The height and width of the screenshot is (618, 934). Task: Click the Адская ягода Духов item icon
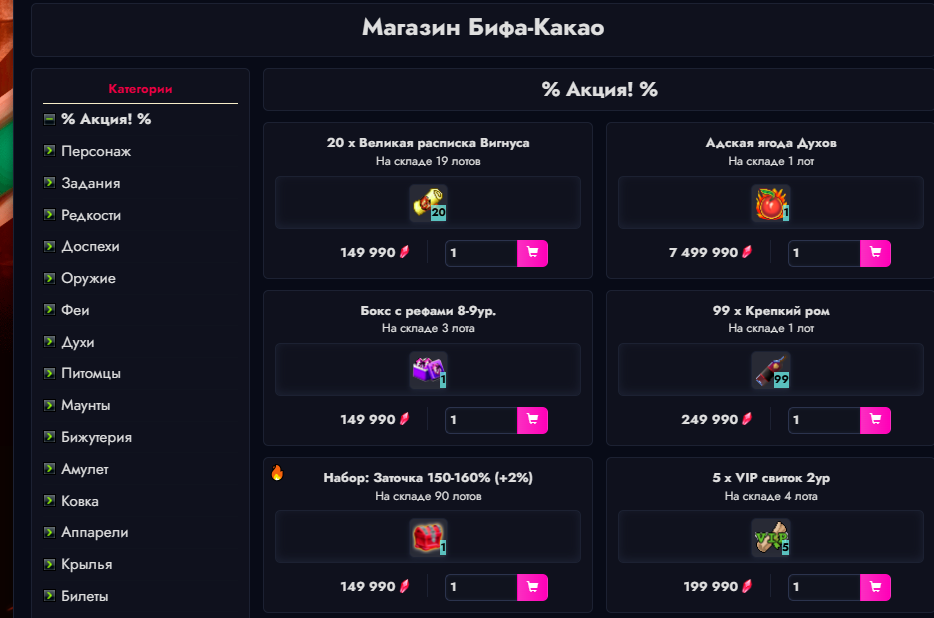(x=771, y=203)
